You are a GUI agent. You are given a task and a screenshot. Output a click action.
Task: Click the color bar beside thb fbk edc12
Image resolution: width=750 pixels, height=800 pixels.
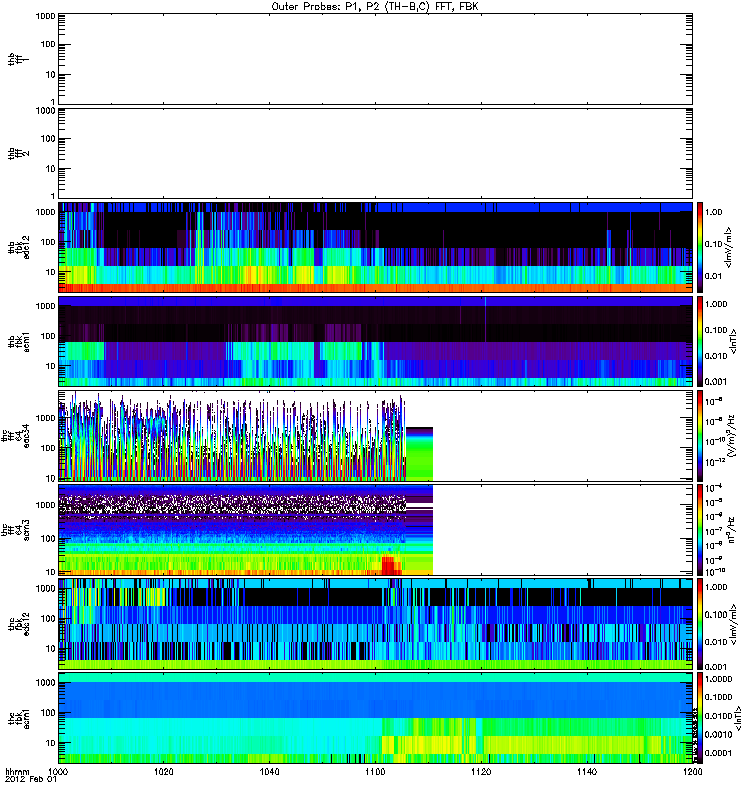[x=701, y=247]
